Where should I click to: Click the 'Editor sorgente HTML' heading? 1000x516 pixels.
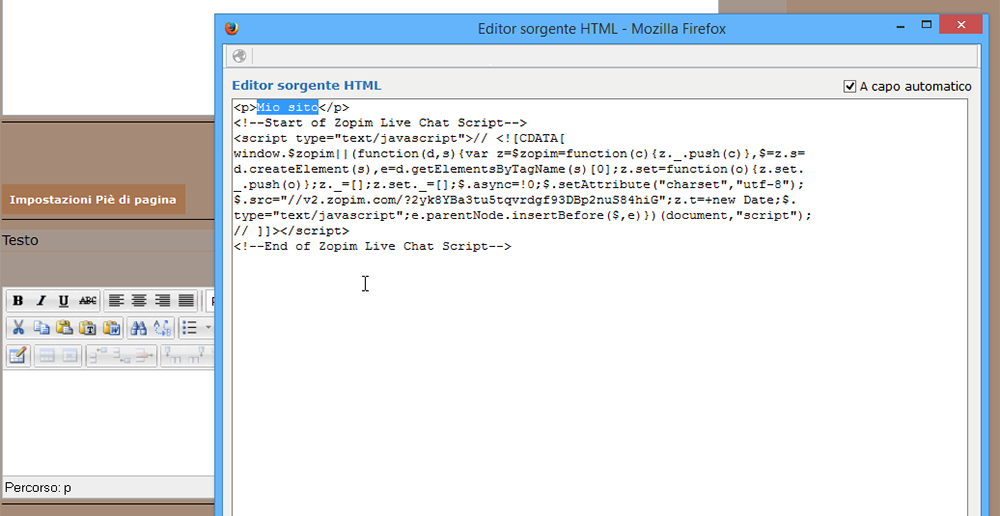(306, 85)
